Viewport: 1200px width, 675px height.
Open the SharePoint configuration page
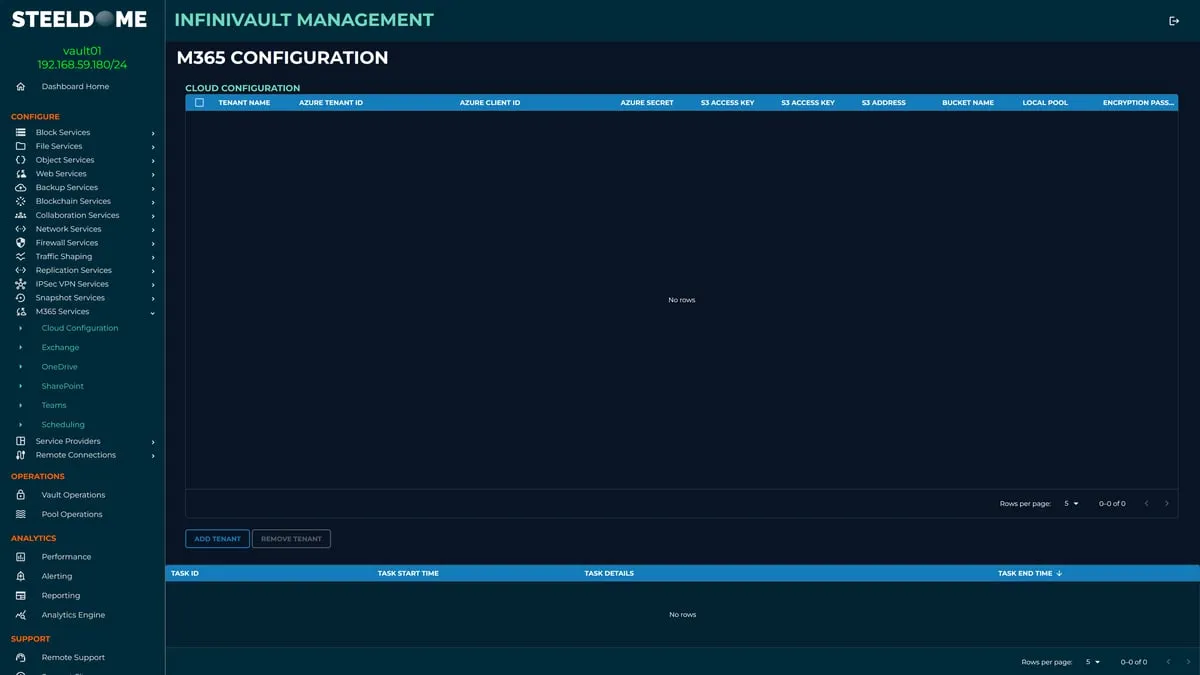click(x=63, y=385)
